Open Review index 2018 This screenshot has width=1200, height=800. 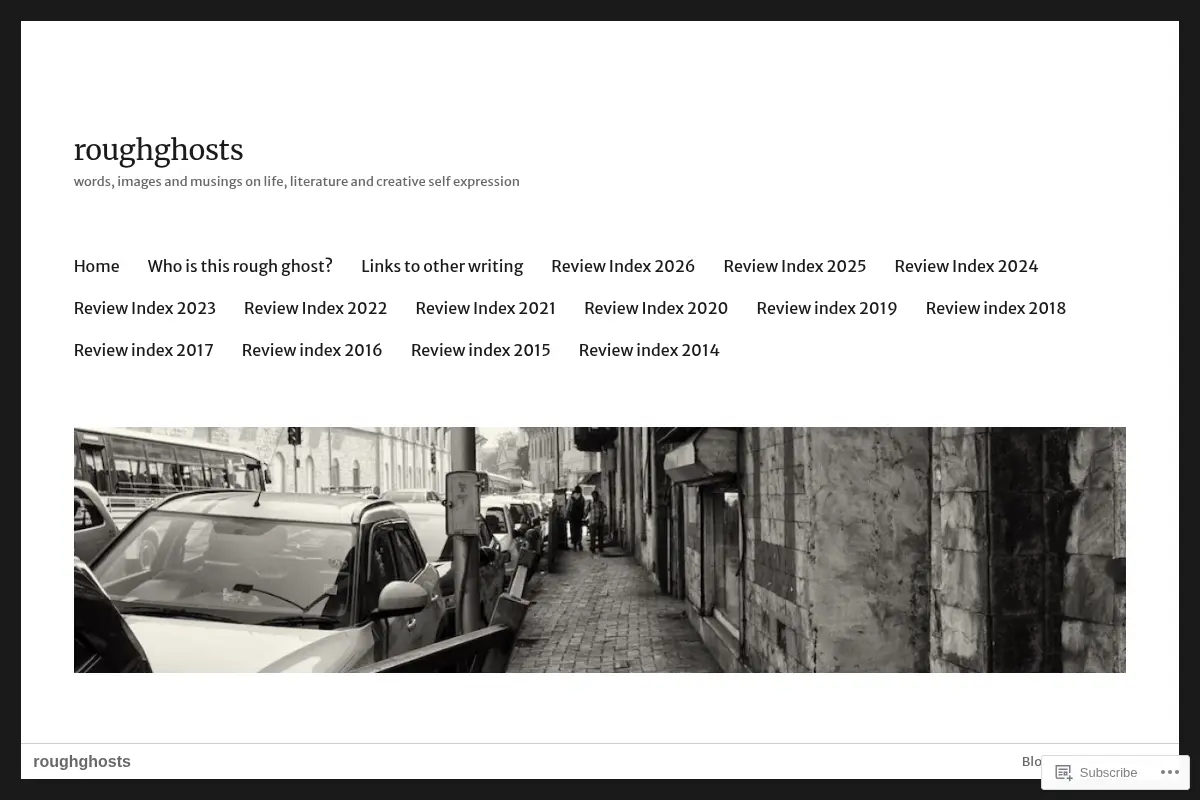pyautogui.click(x=996, y=308)
